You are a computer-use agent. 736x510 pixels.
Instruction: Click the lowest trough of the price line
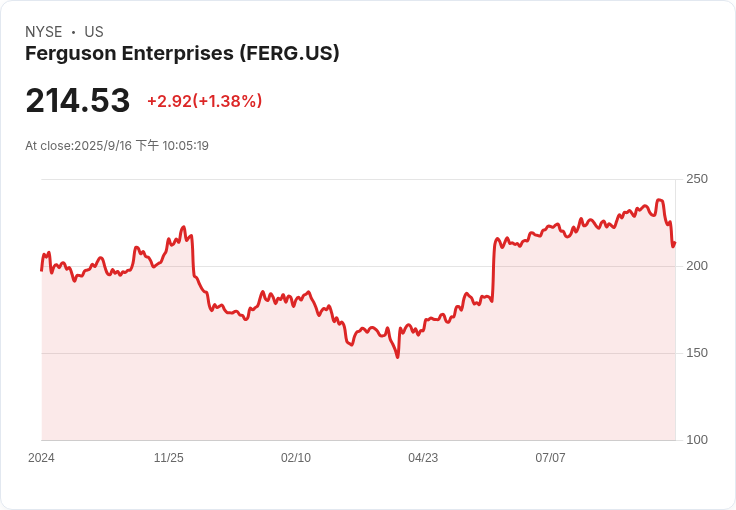pos(397,357)
